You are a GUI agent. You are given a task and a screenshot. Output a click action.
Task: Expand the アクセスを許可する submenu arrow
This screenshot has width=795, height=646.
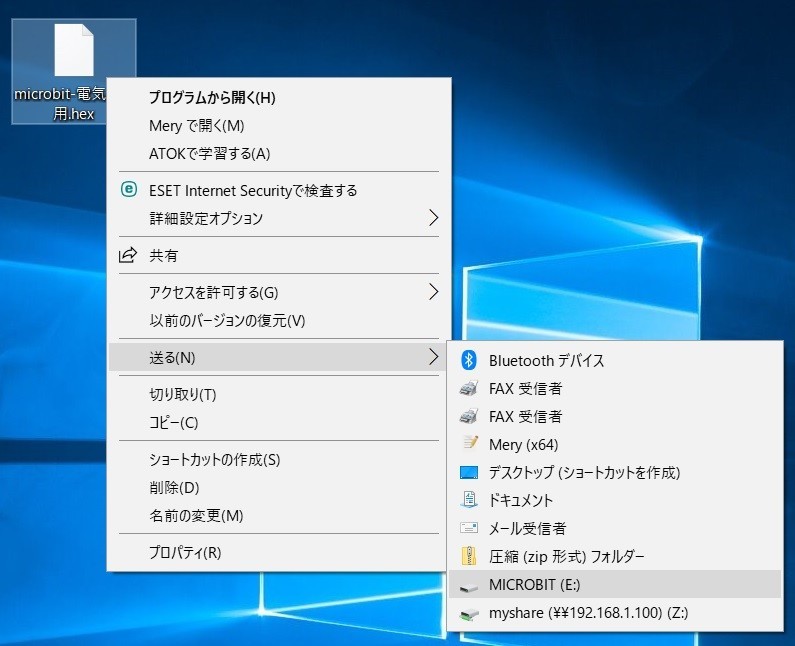[433, 292]
